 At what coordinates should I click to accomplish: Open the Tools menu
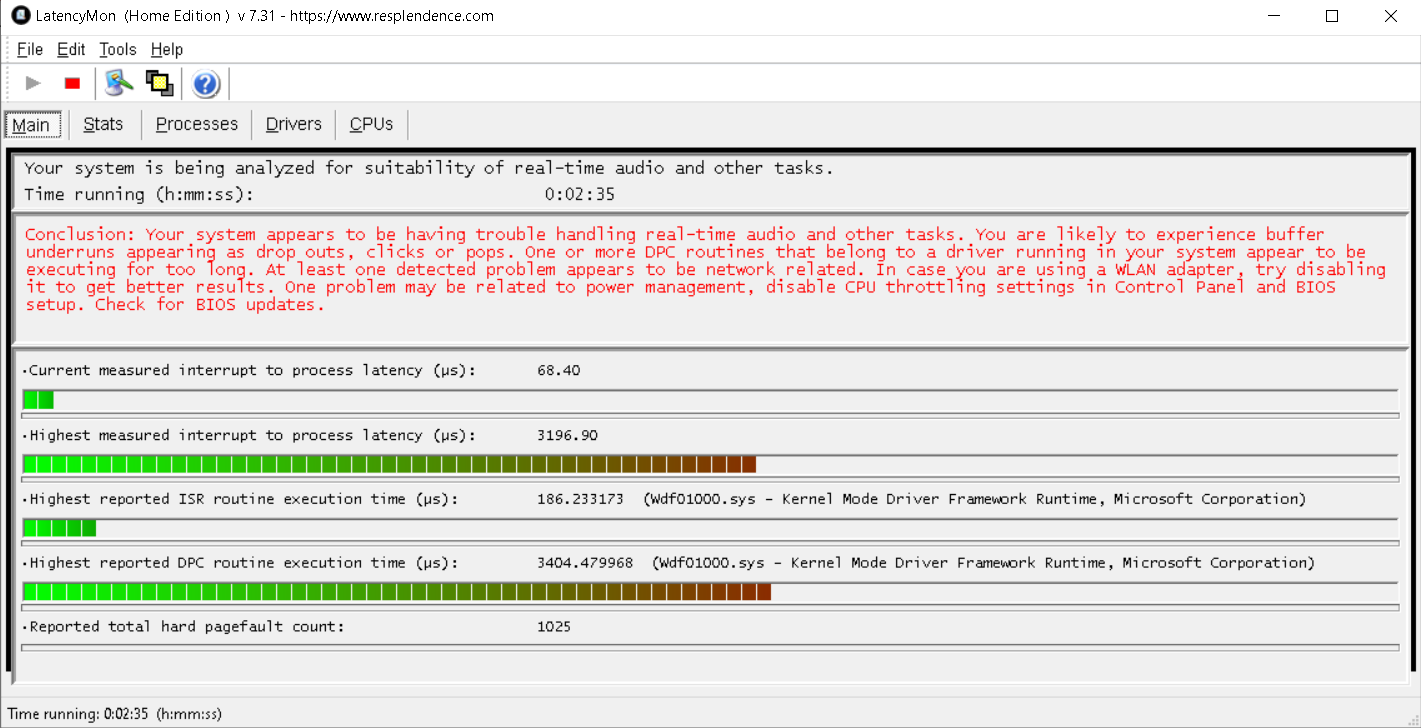coord(117,49)
